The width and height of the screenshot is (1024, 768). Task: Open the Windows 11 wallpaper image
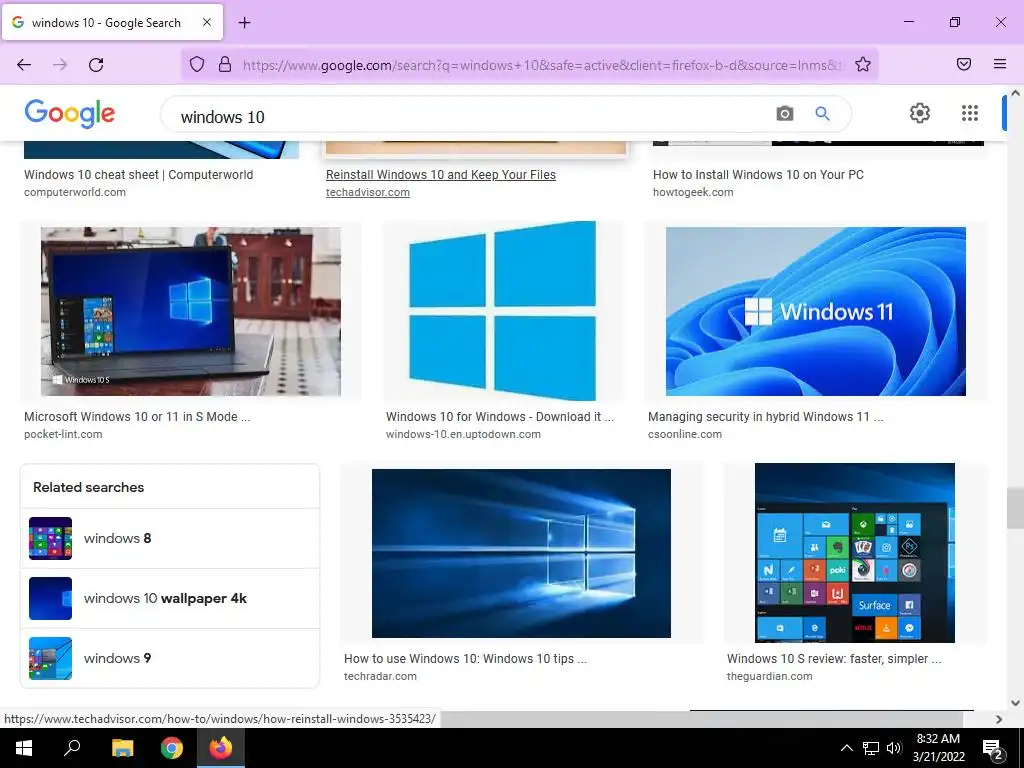point(816,312)
